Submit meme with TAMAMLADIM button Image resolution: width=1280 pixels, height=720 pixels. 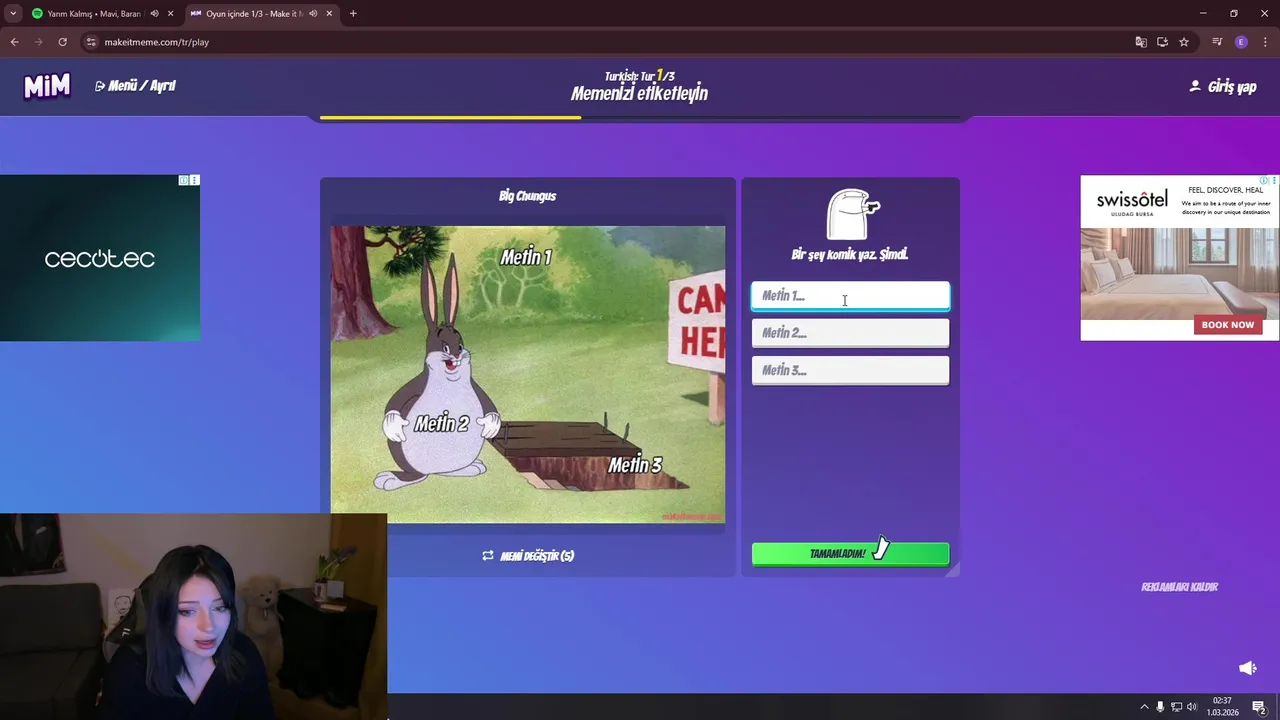850,554
